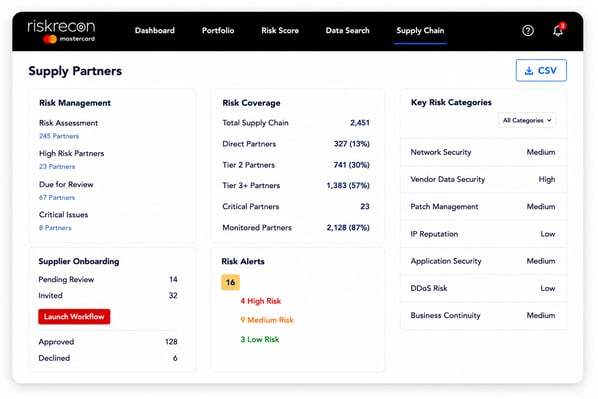This screenshot has height=399, width=598.
Task: Open the 245 Partners link
Action: pos(59,136)
